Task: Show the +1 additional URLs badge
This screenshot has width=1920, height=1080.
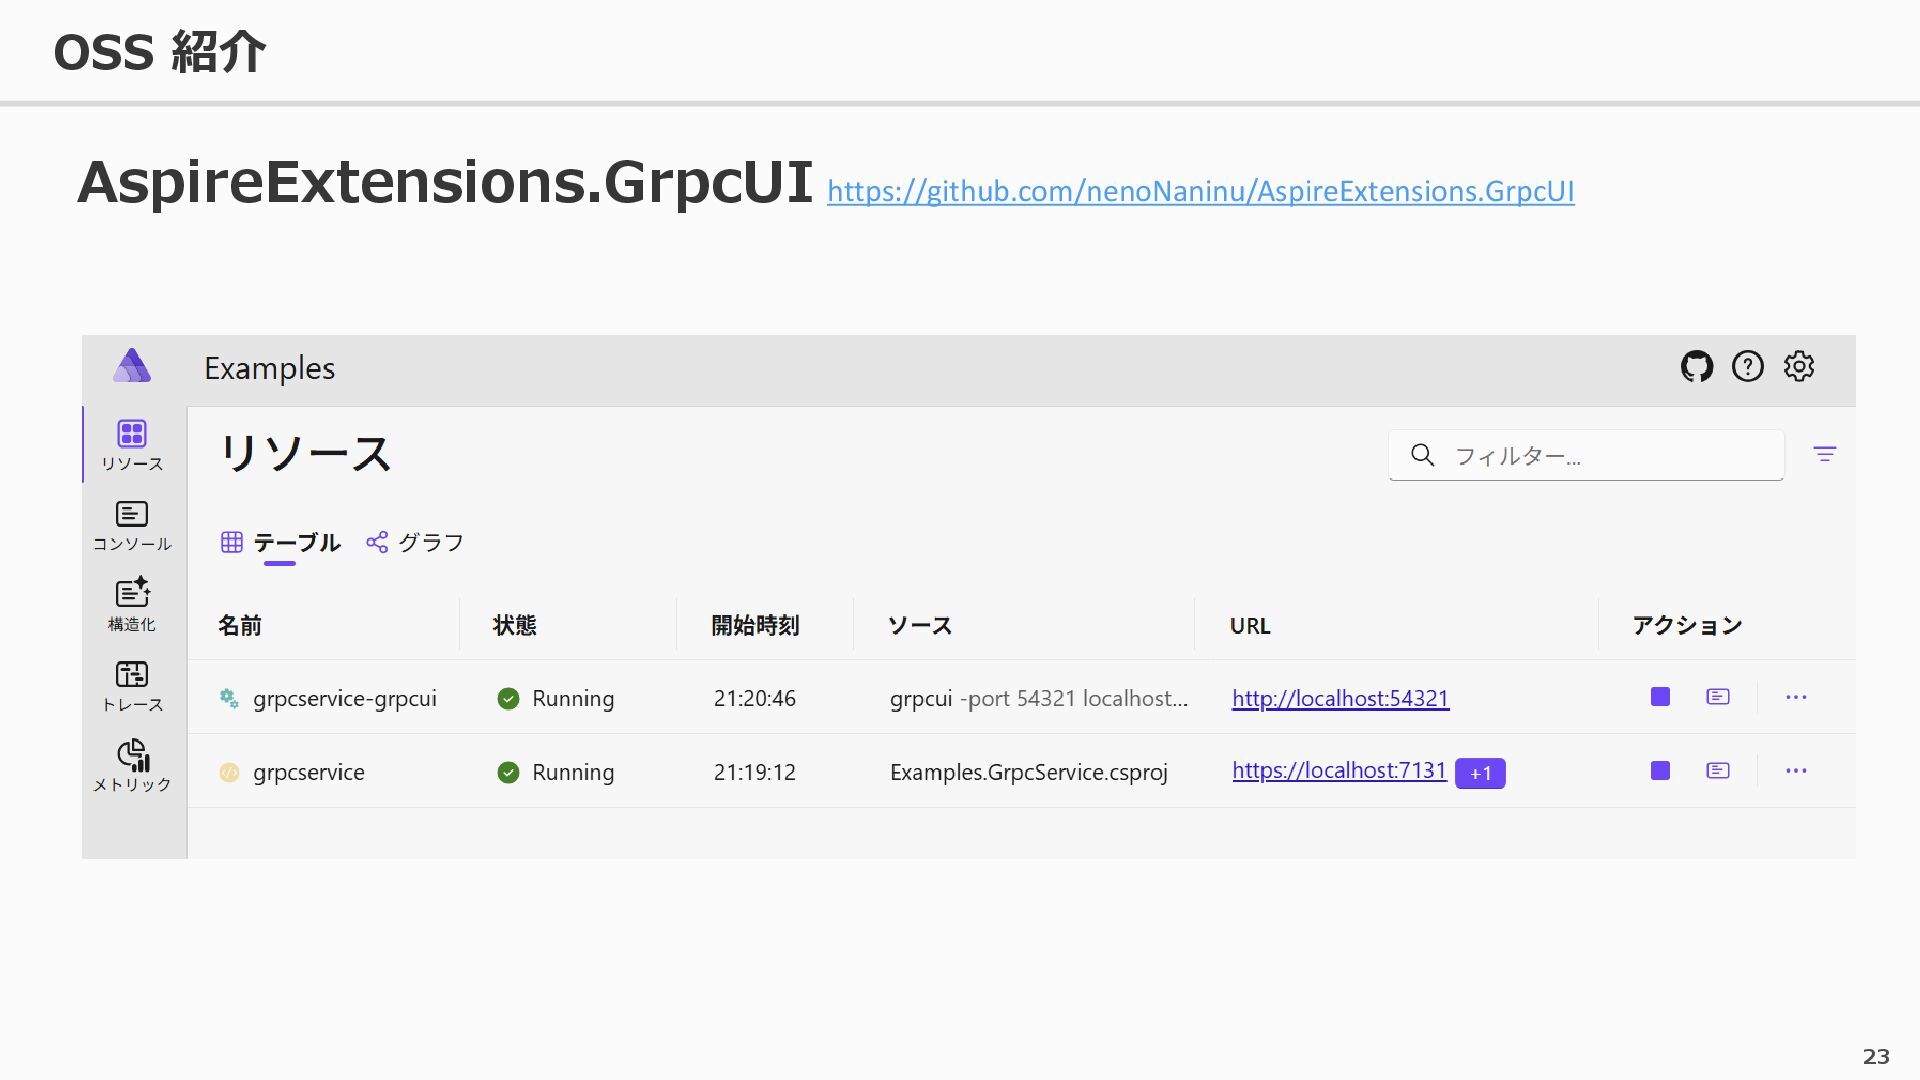Action: (1480, 773)
